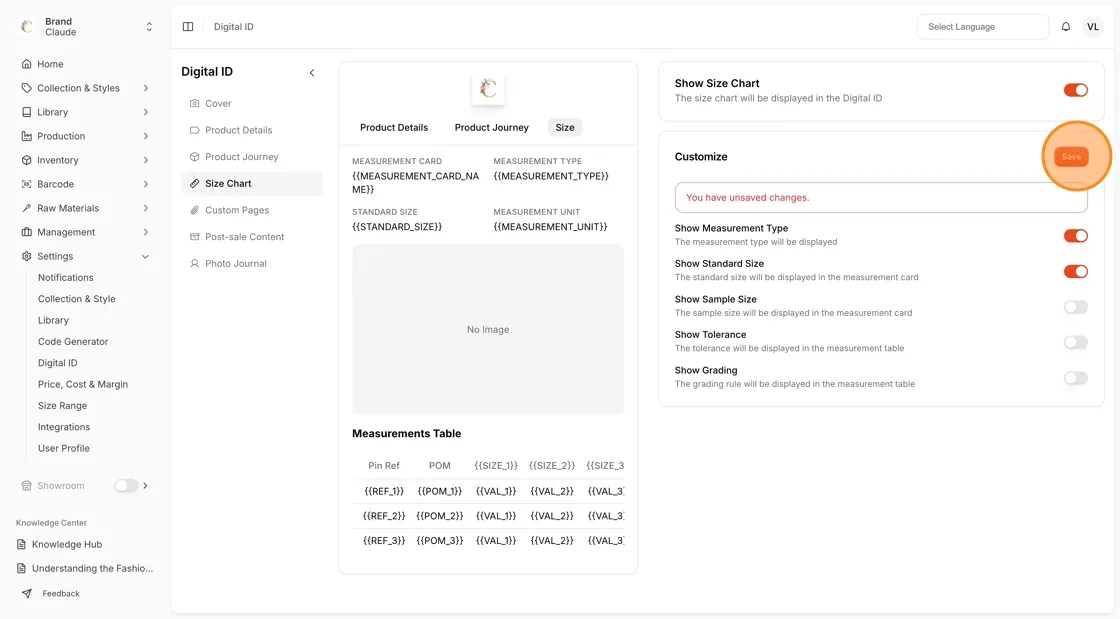Click the Settings gear icon

[x=26, y=256]
